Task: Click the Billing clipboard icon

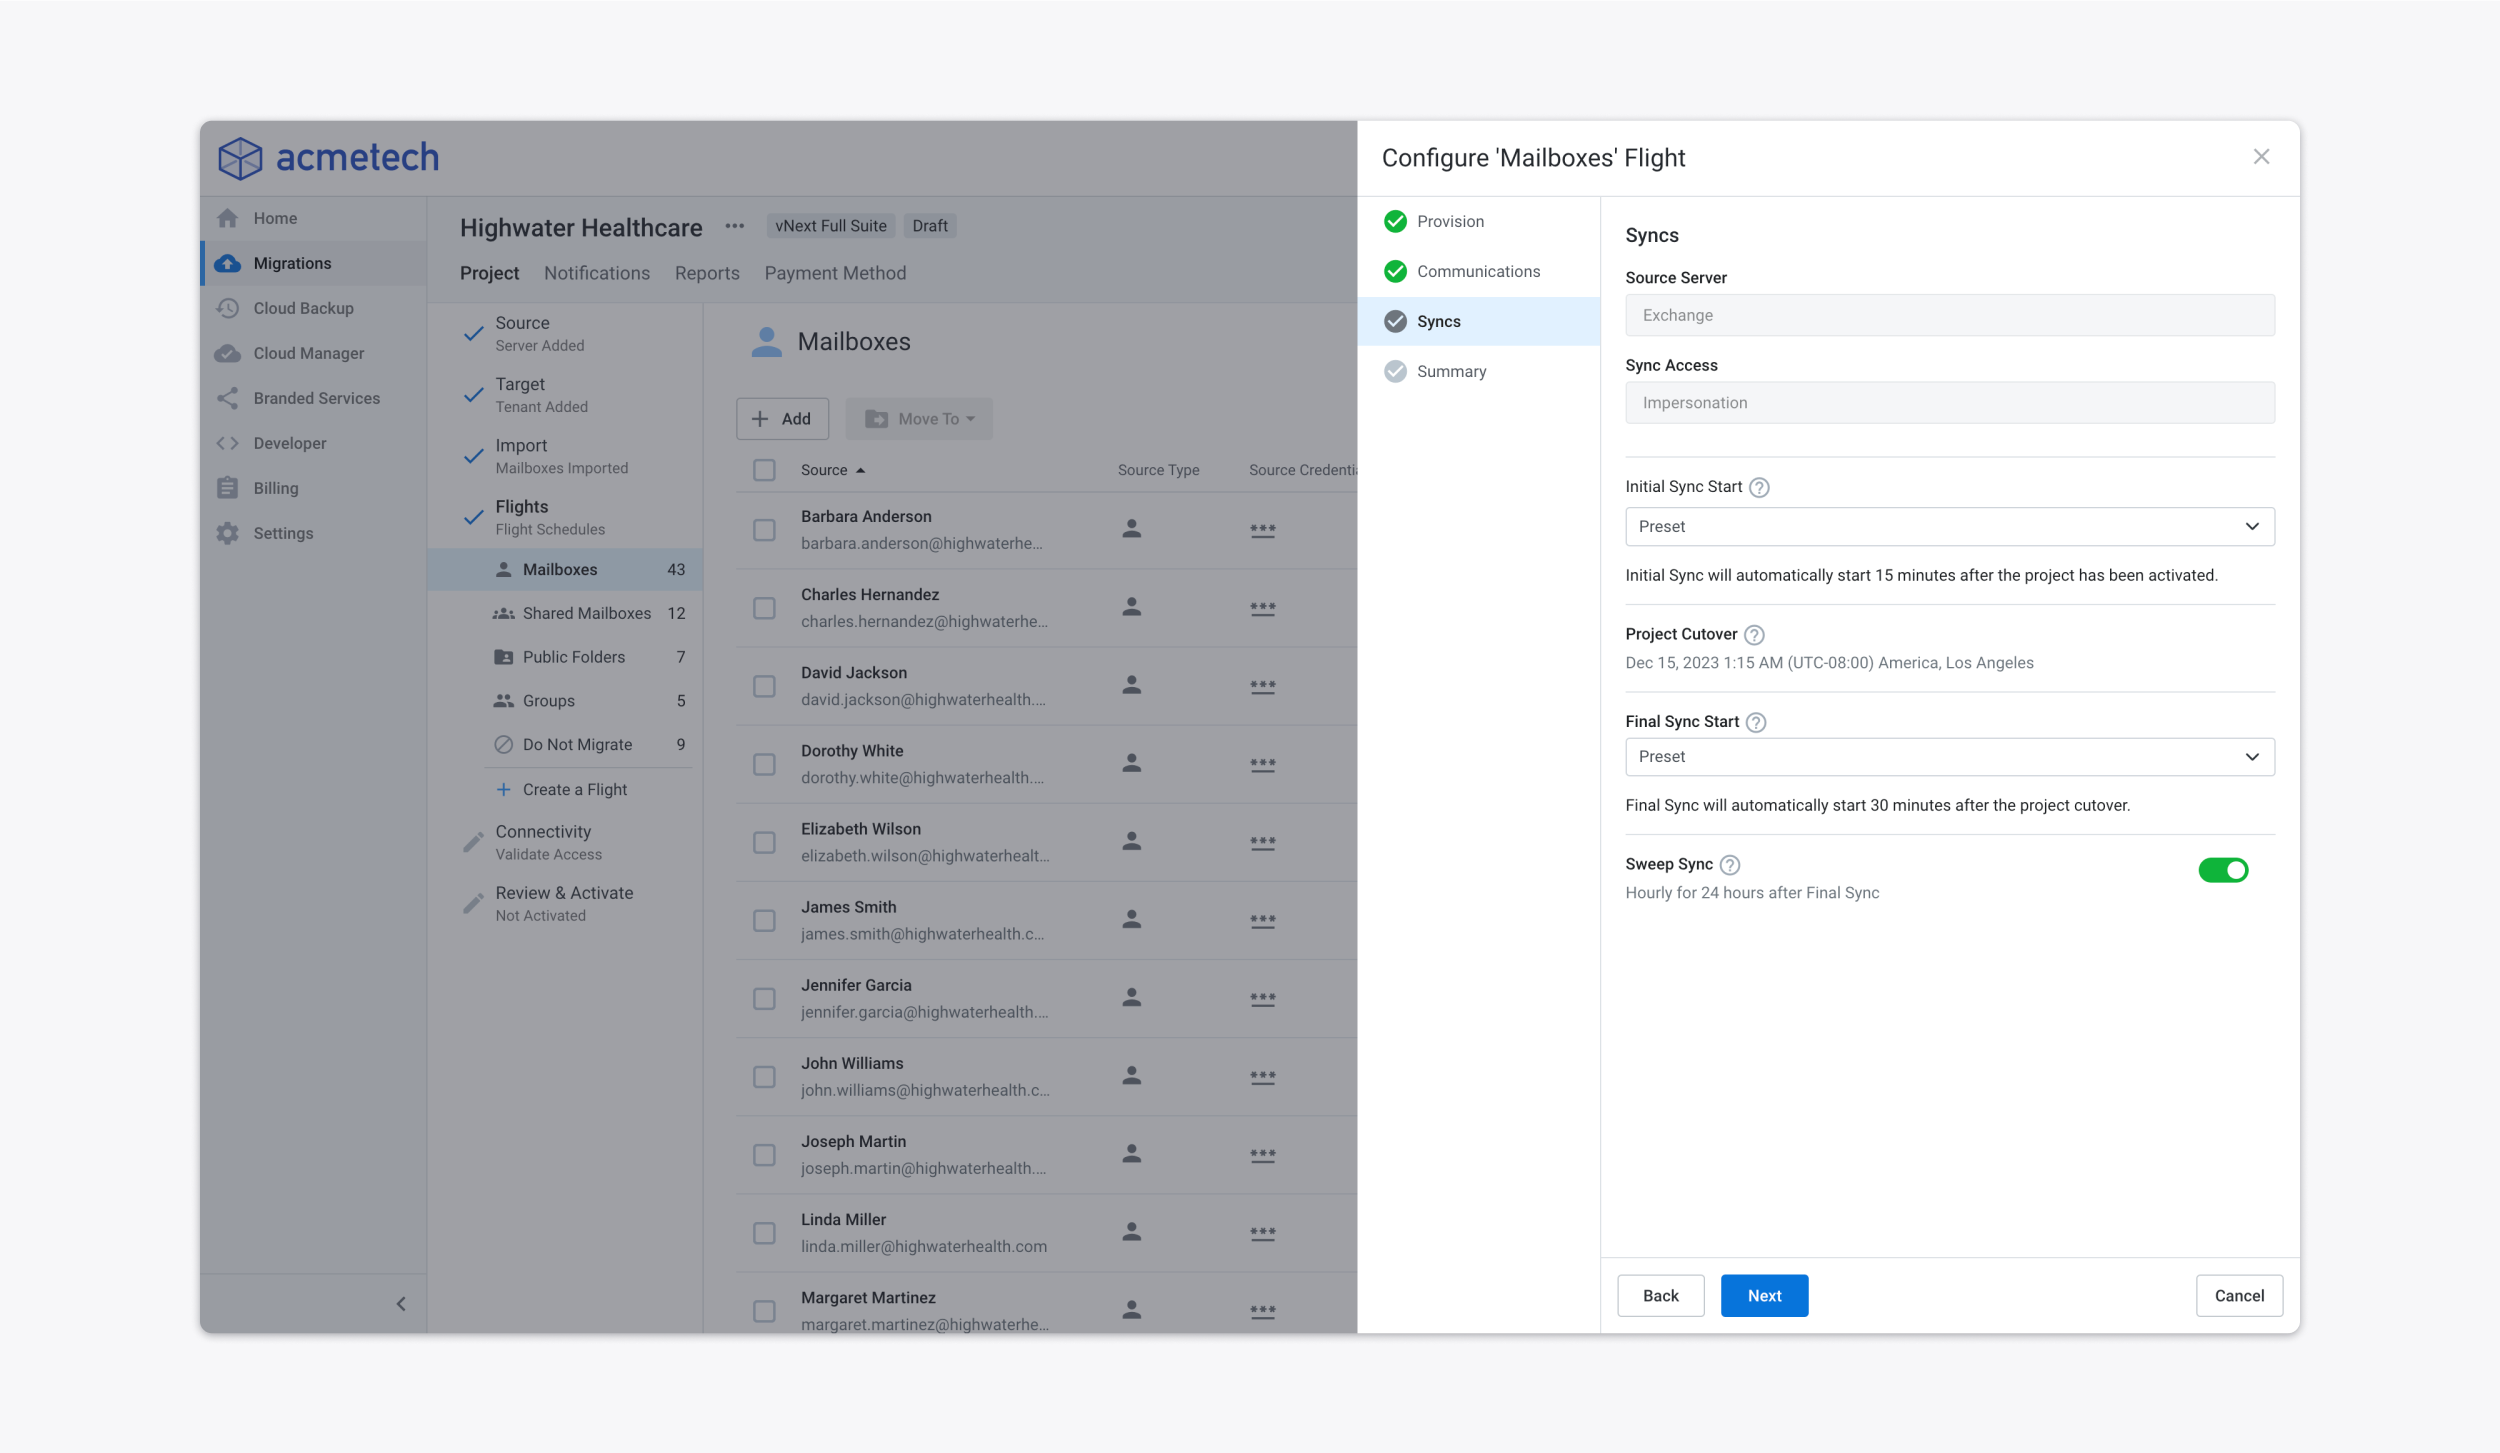Action: coord(228,488)
